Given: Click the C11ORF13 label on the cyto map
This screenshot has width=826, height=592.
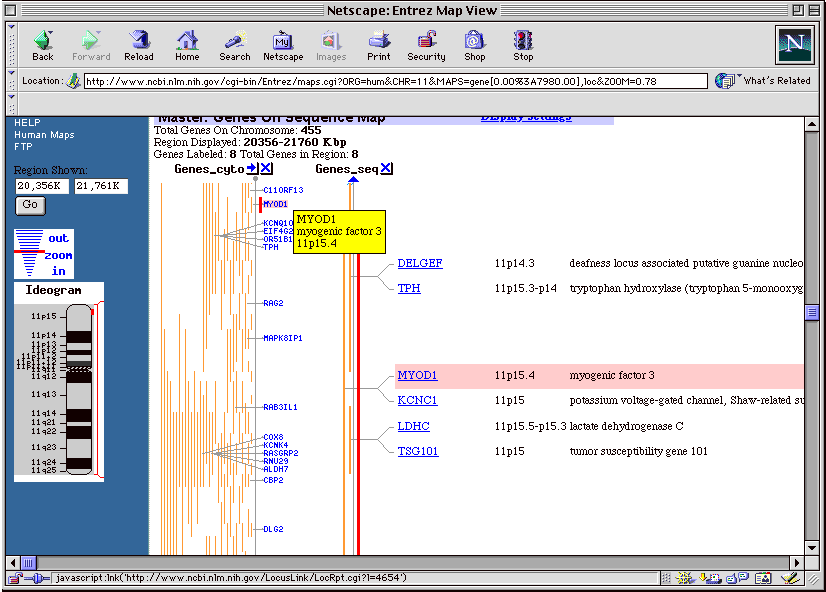Looking at the screenshot, I should pos(283,190).
